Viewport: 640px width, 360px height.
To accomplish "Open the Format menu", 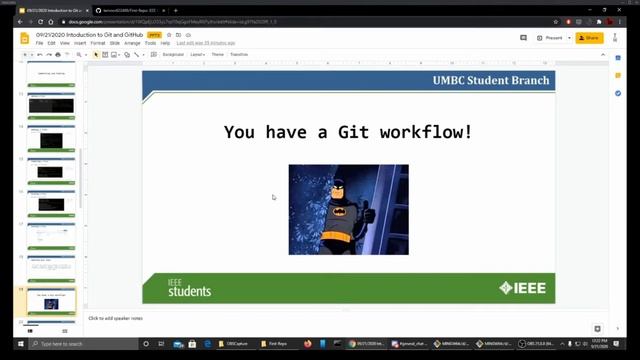I will pyautogui.click(x=98, y=43).
